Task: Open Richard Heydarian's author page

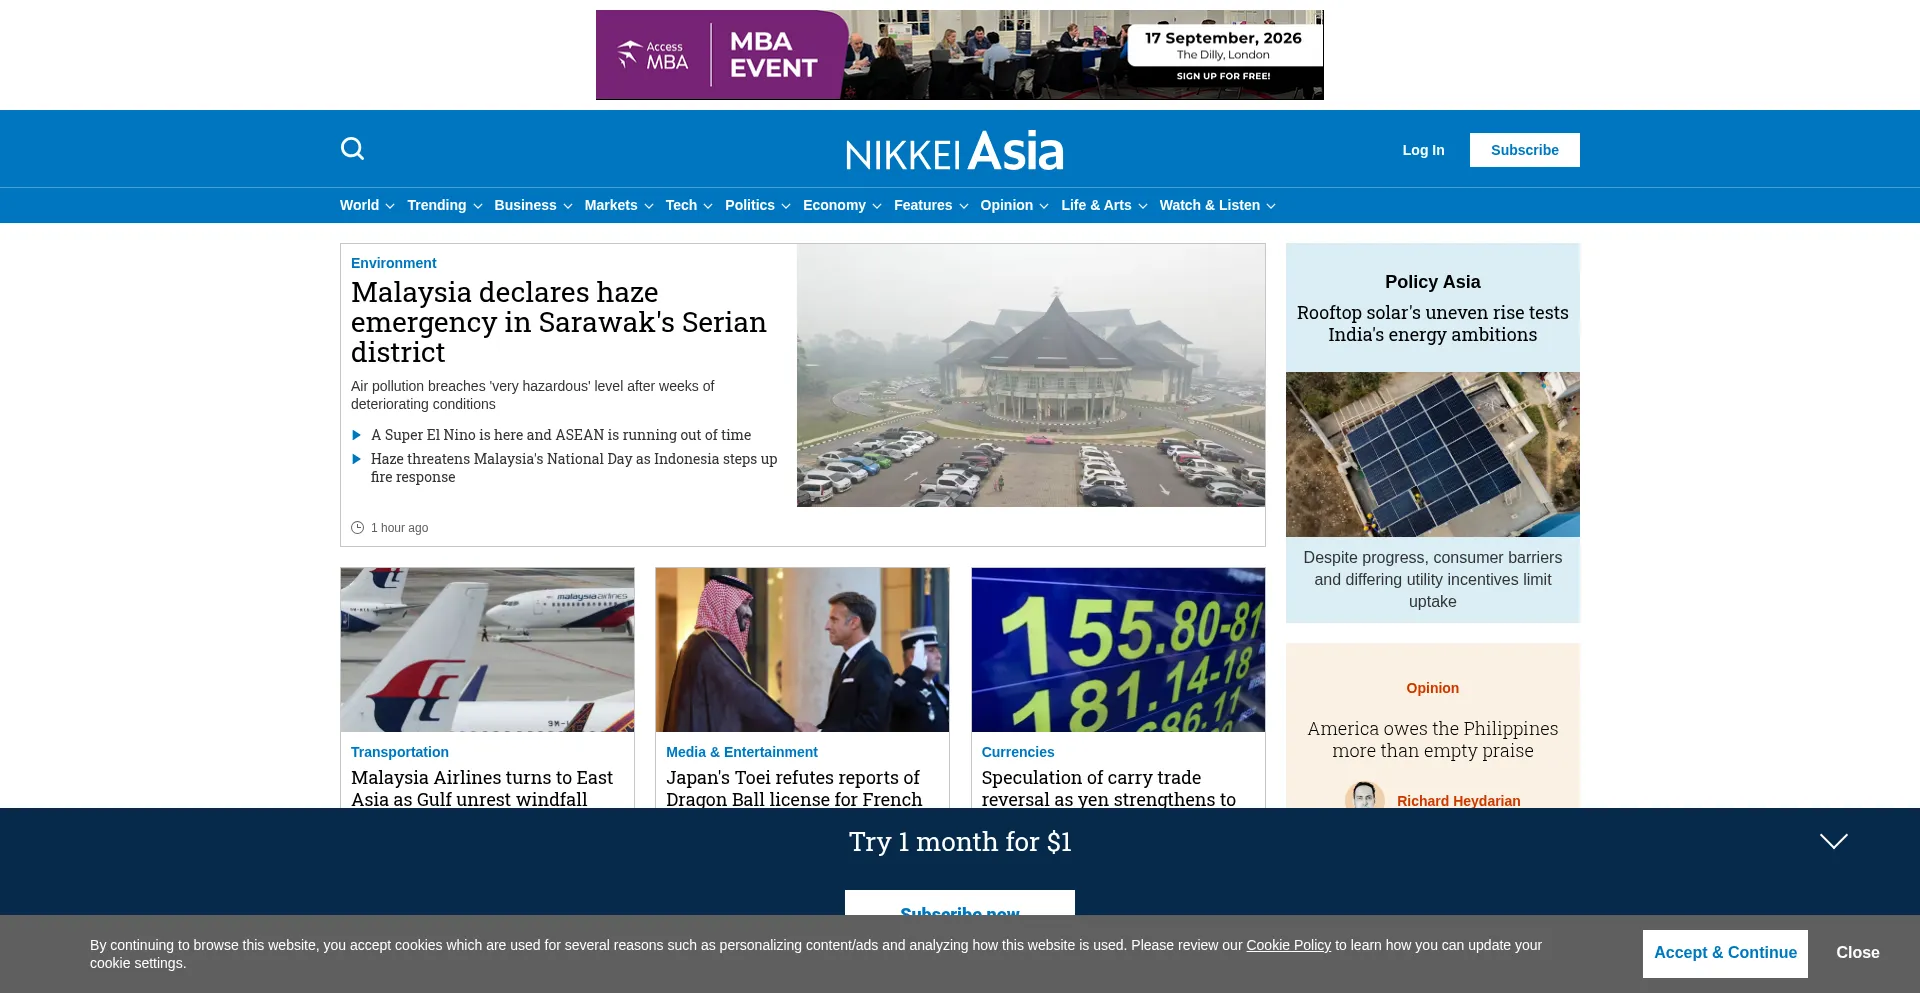Action: click(x=1459, y=801)
